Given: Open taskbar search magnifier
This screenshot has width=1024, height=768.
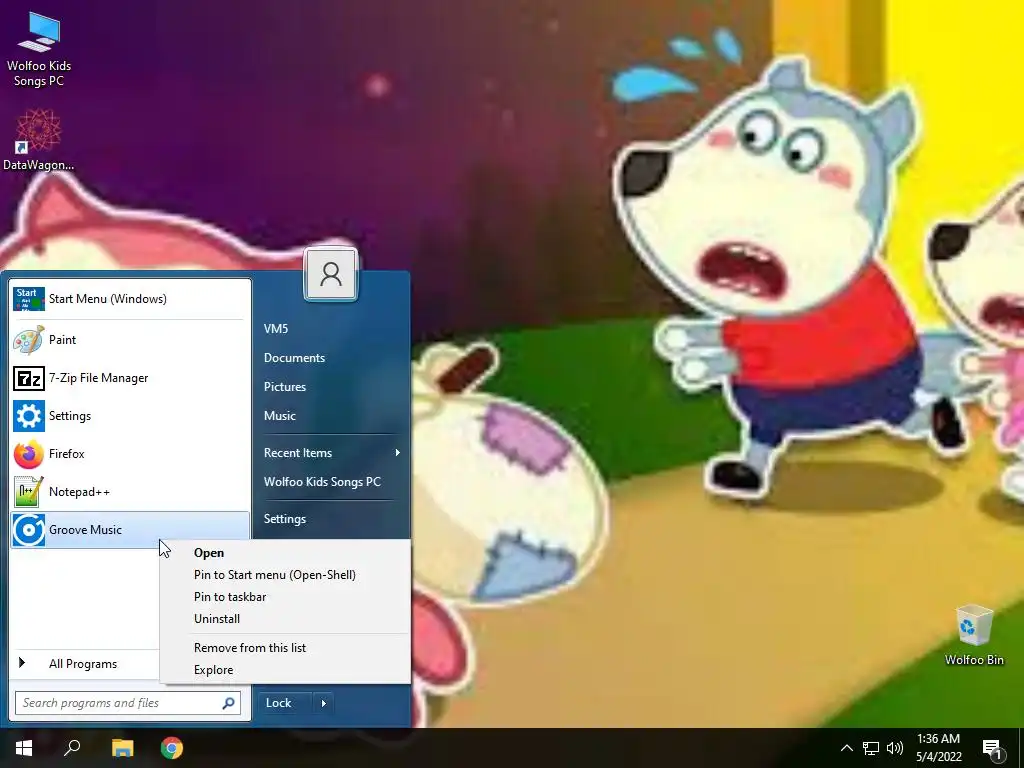Looking at the screenshot, I should (72, 748).
